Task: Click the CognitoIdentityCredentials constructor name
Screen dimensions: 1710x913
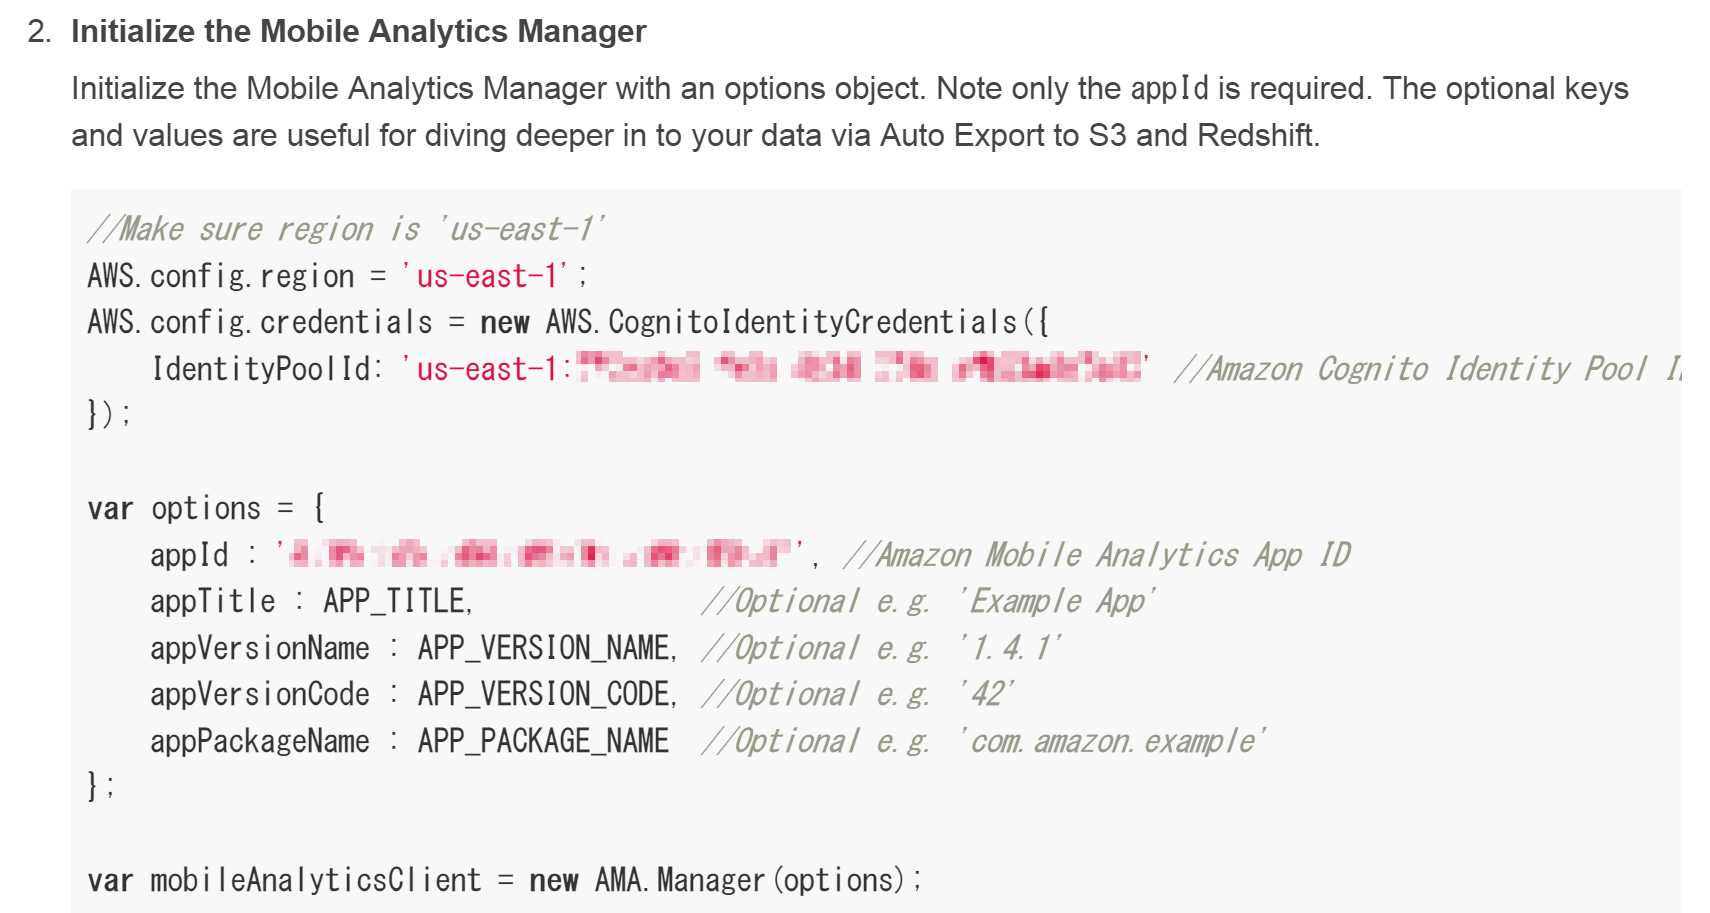Action: point(812,322)
